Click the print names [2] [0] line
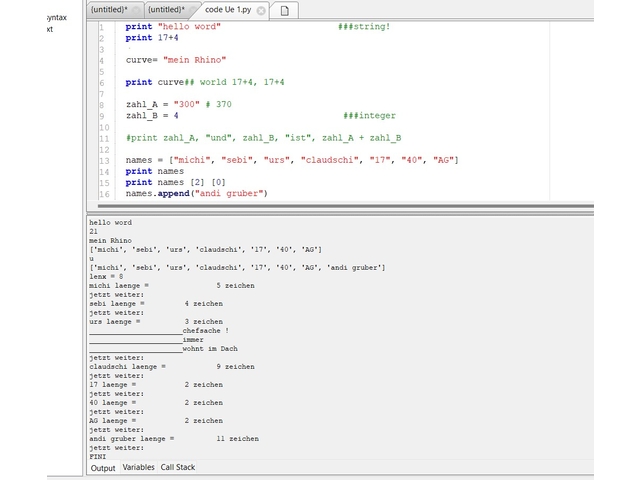Screen dimensions: 640x480 176,182
